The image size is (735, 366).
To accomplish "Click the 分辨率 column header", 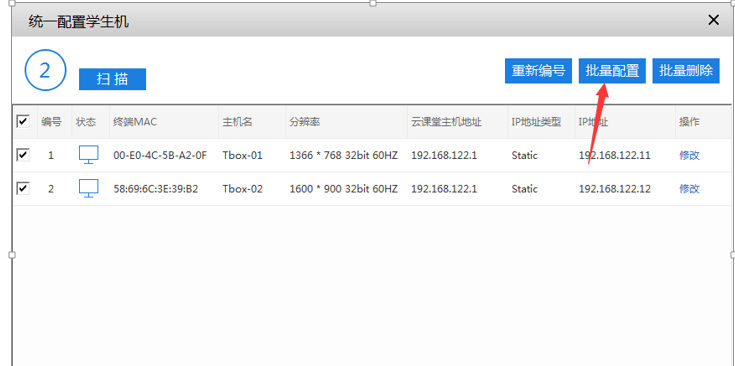I will [x=304, y=122].
